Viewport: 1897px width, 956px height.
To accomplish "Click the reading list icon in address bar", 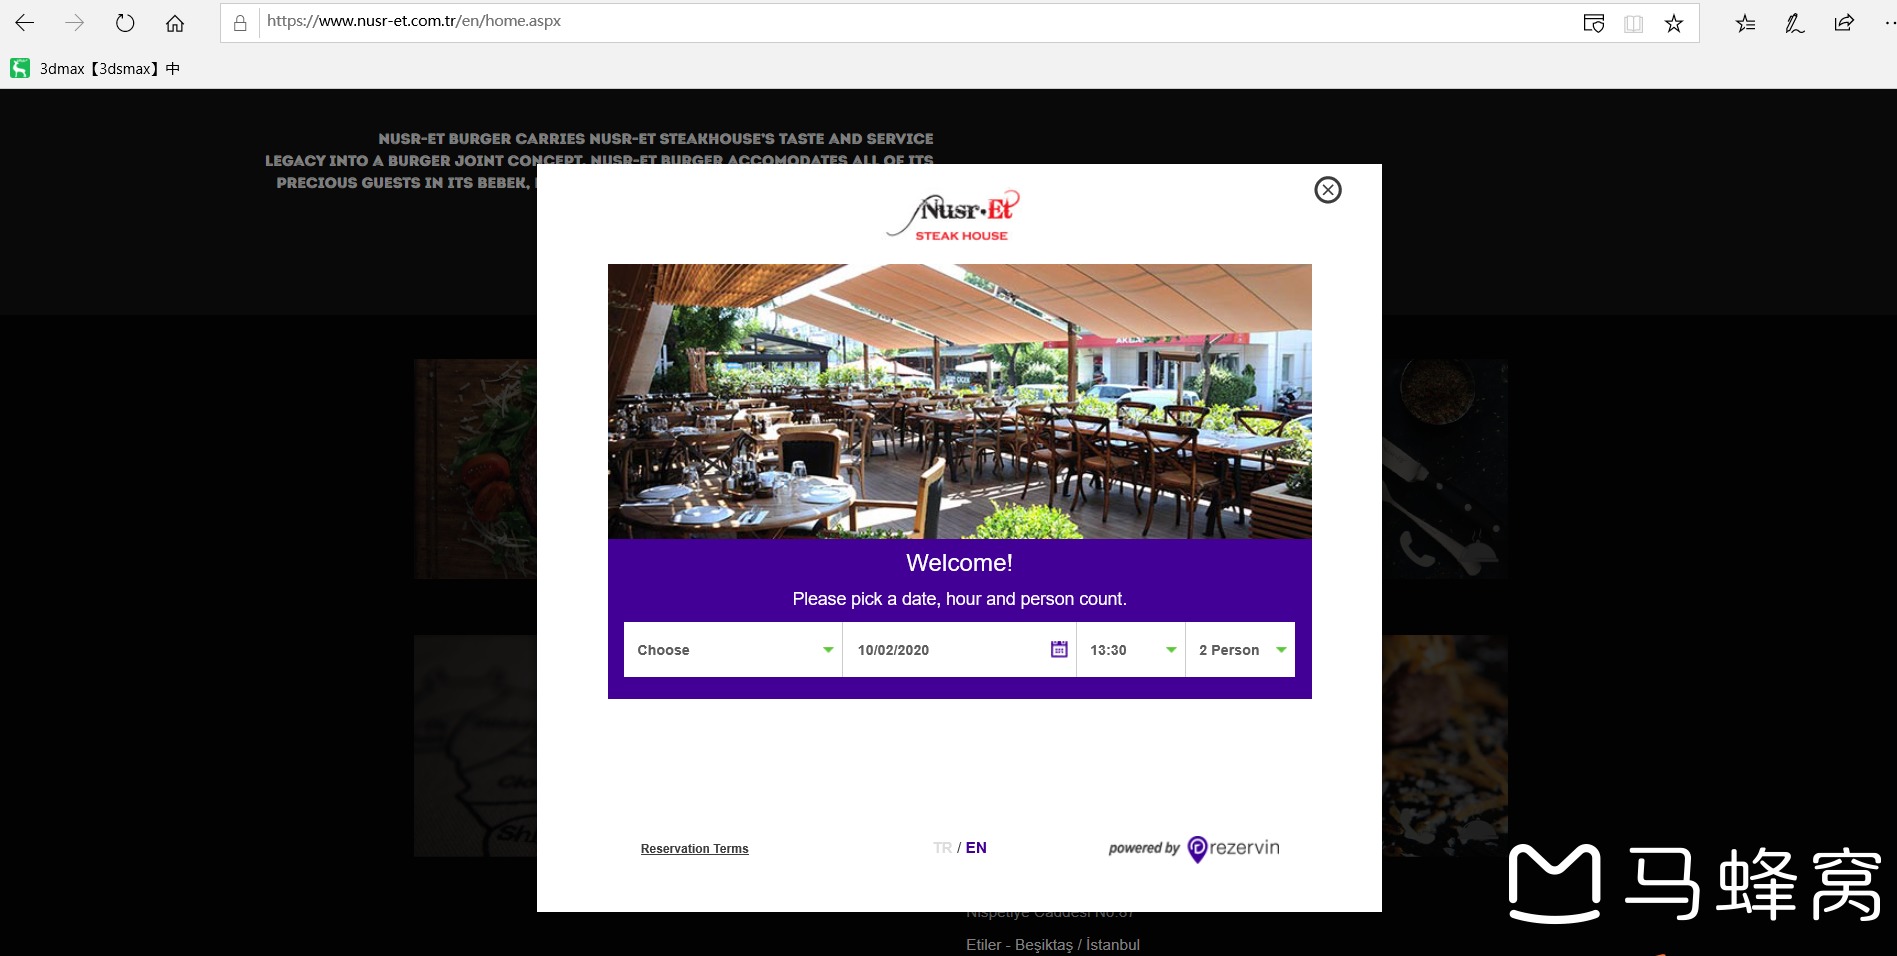I will click(1594, 23).
